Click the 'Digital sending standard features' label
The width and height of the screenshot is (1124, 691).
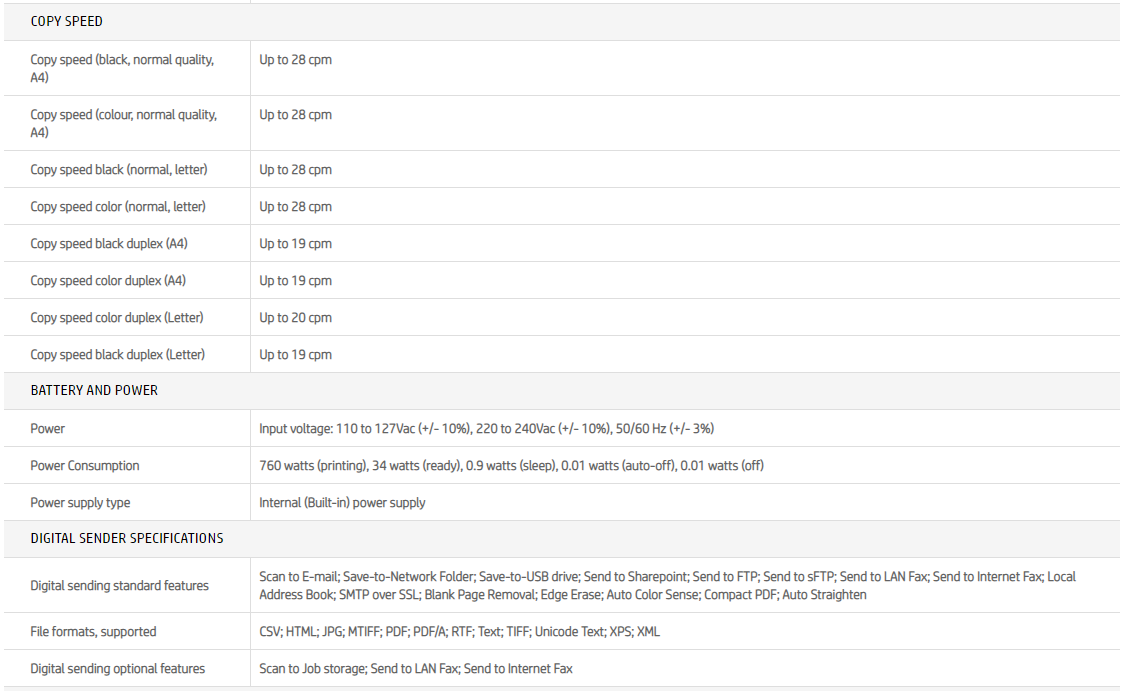(119, 585)
